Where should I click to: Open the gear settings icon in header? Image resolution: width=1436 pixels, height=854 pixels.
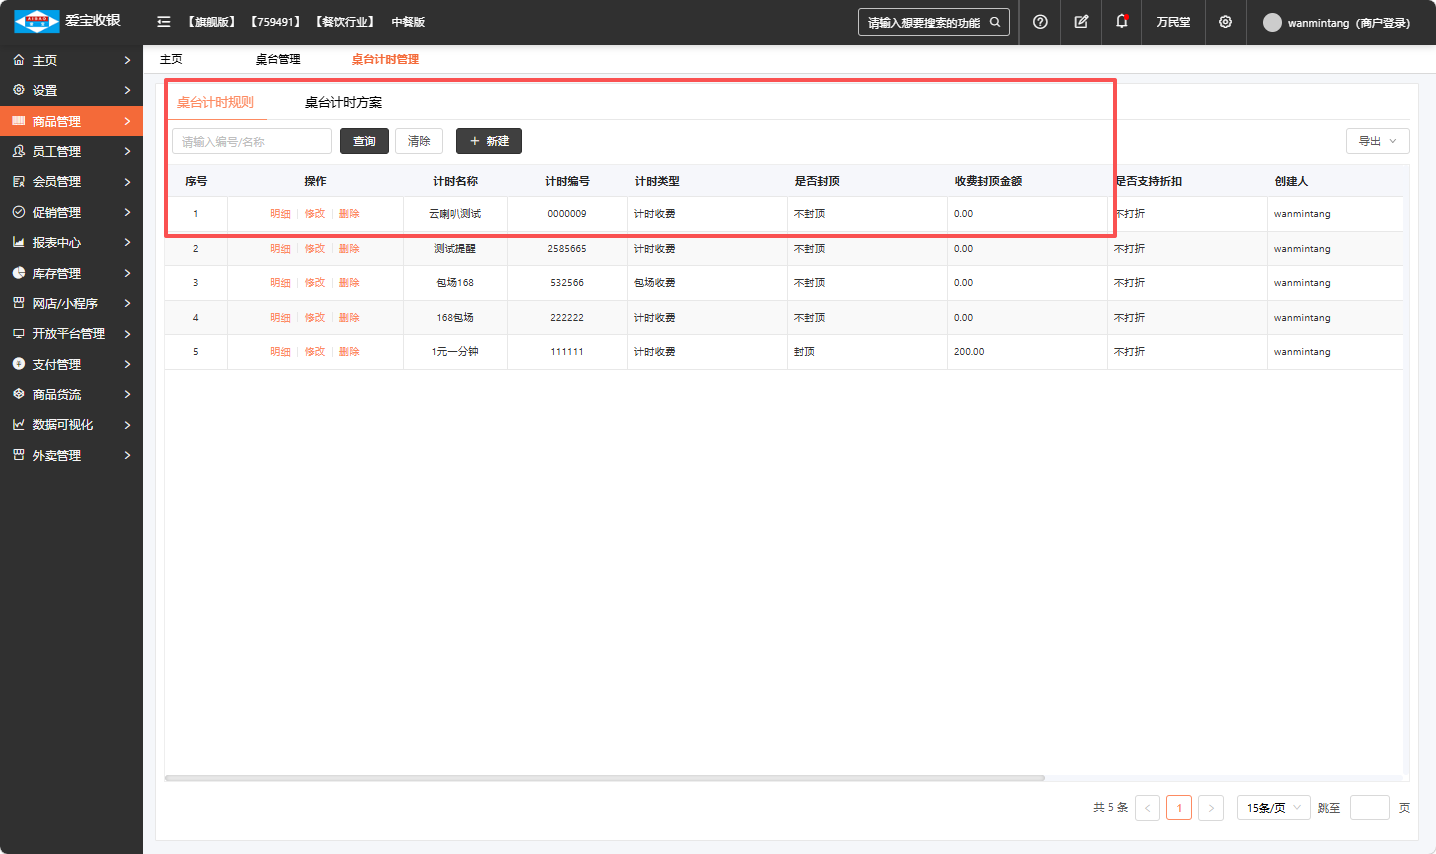tap(1225, 22)
